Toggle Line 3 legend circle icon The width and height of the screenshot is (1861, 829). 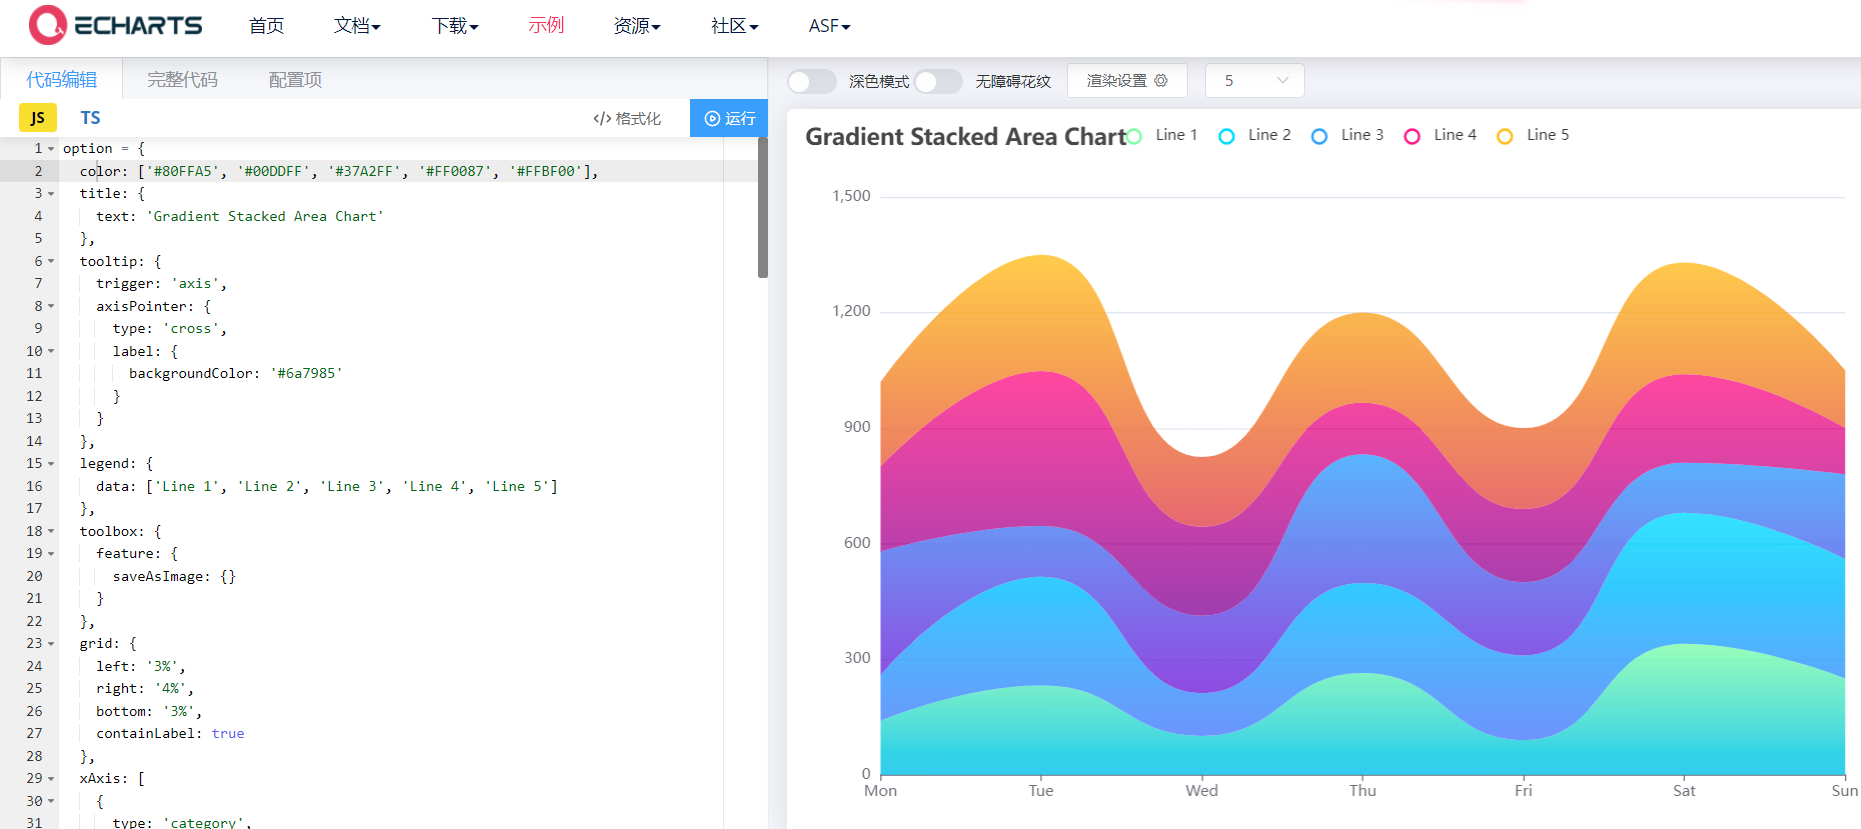[1320, 136]
